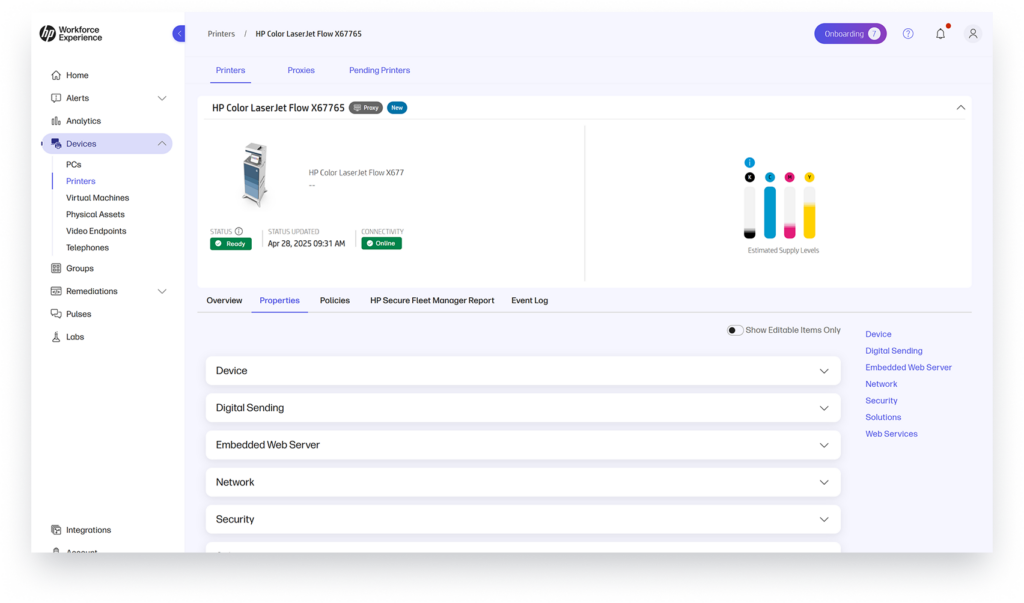Screen dimensions: 1024x603
Task: Click the blue info icon above black toner
Action: pos(750,163)
